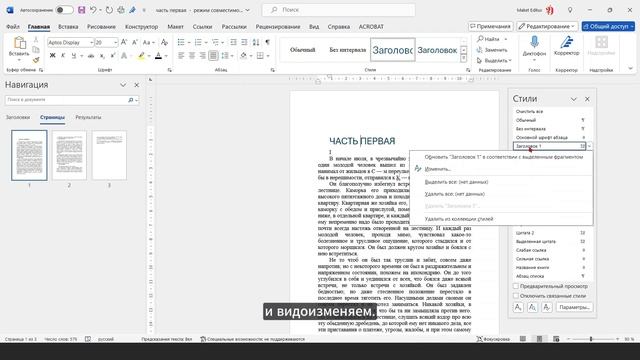
Task: Click the Format Painter brush icon
Action: 36,60
